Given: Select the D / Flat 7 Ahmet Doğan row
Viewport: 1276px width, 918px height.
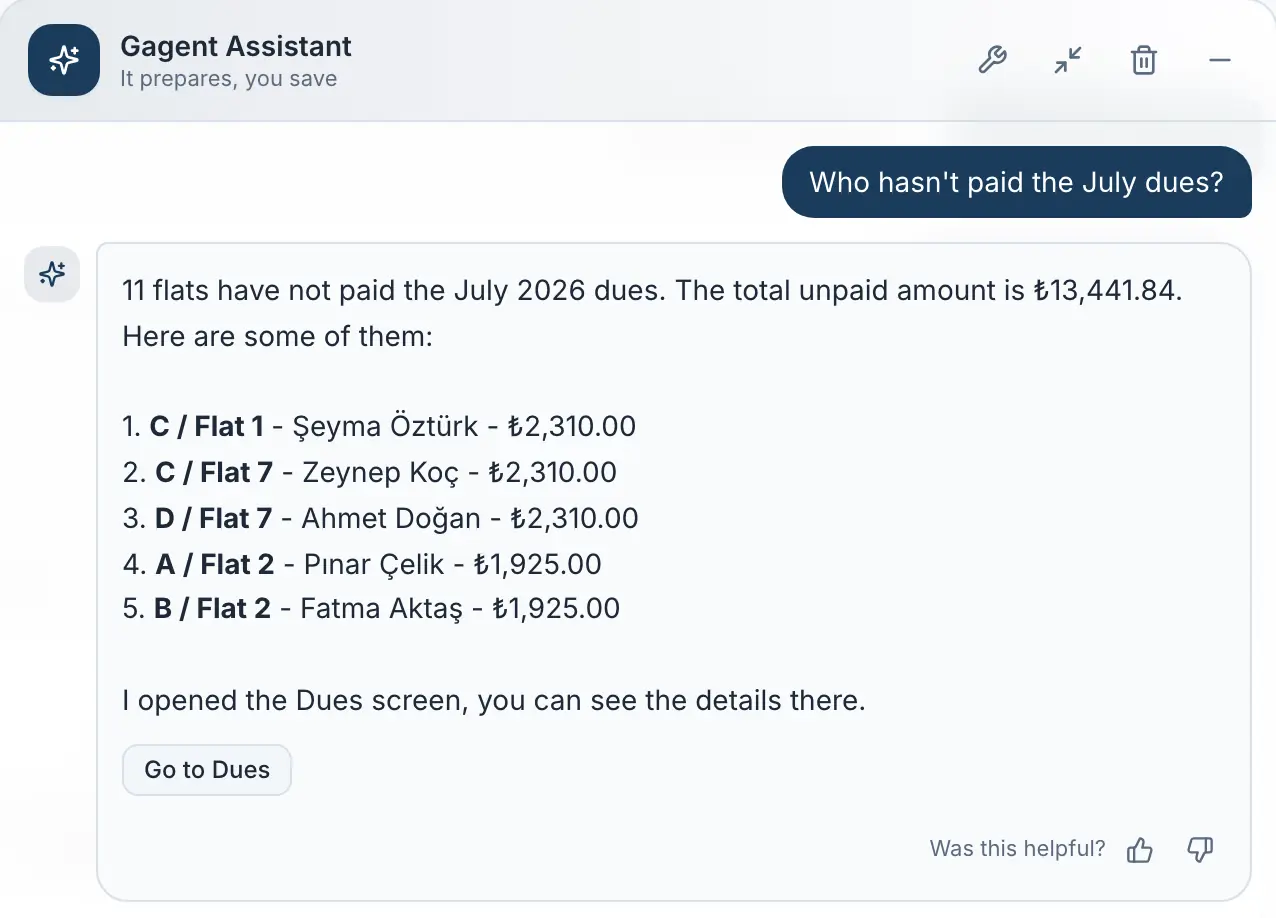Looking at the screenshot, I should pos(380,519).
